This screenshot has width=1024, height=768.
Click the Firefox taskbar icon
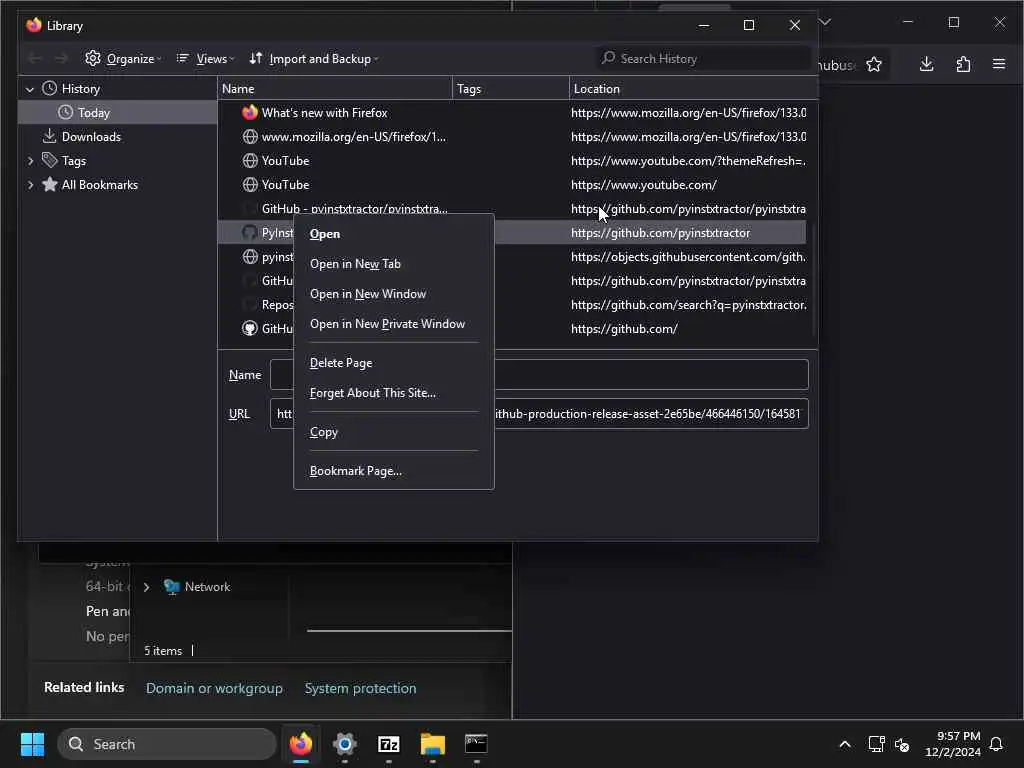point(301,744)
